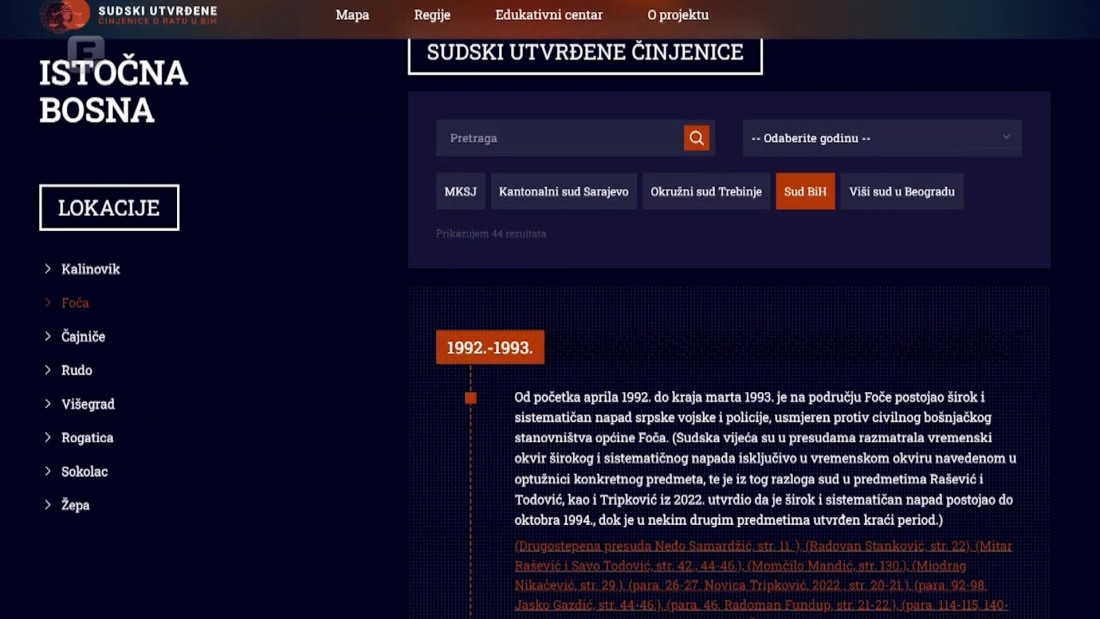Expand the Žepa chevron arrow
1100x619 pixels.
[x=48, y=505]
